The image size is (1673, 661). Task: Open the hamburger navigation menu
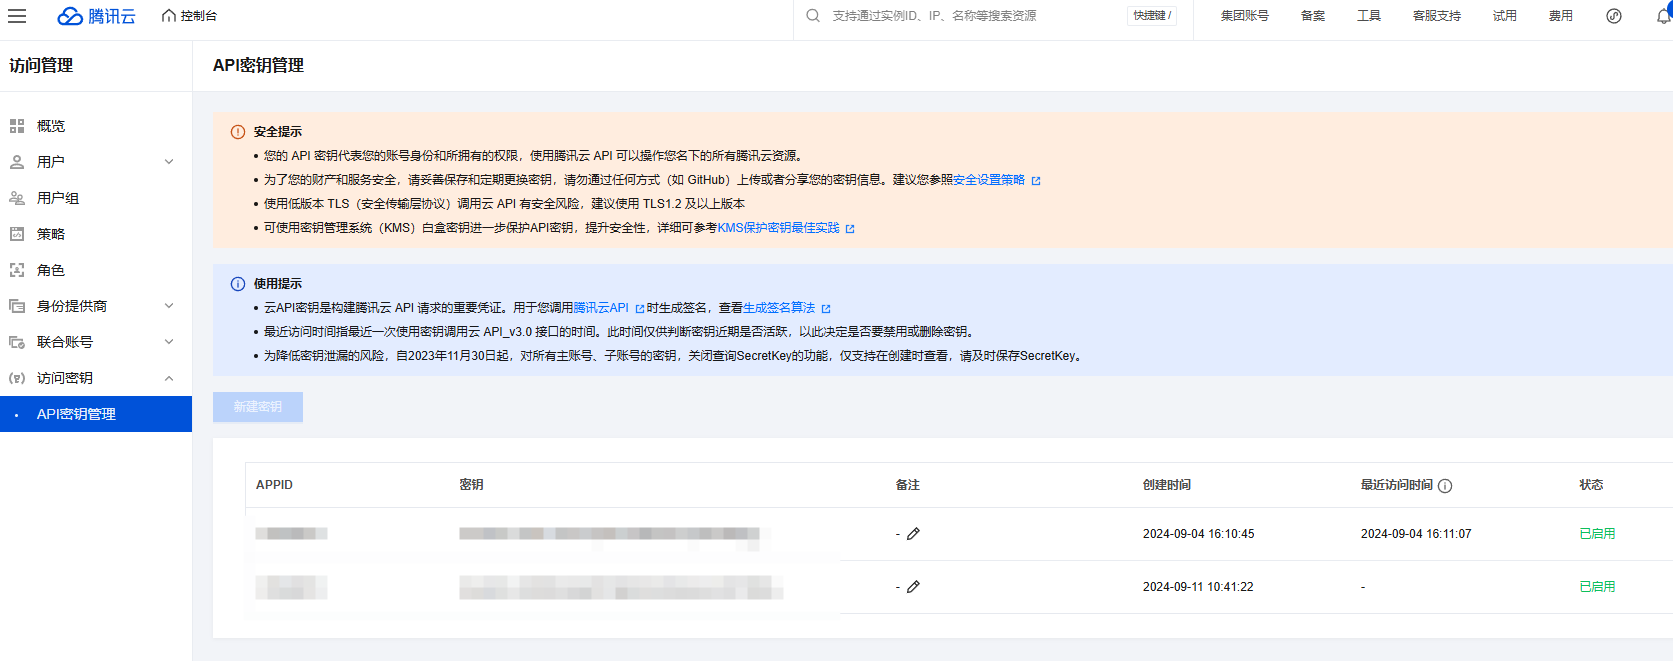click(x=17, y=16)
